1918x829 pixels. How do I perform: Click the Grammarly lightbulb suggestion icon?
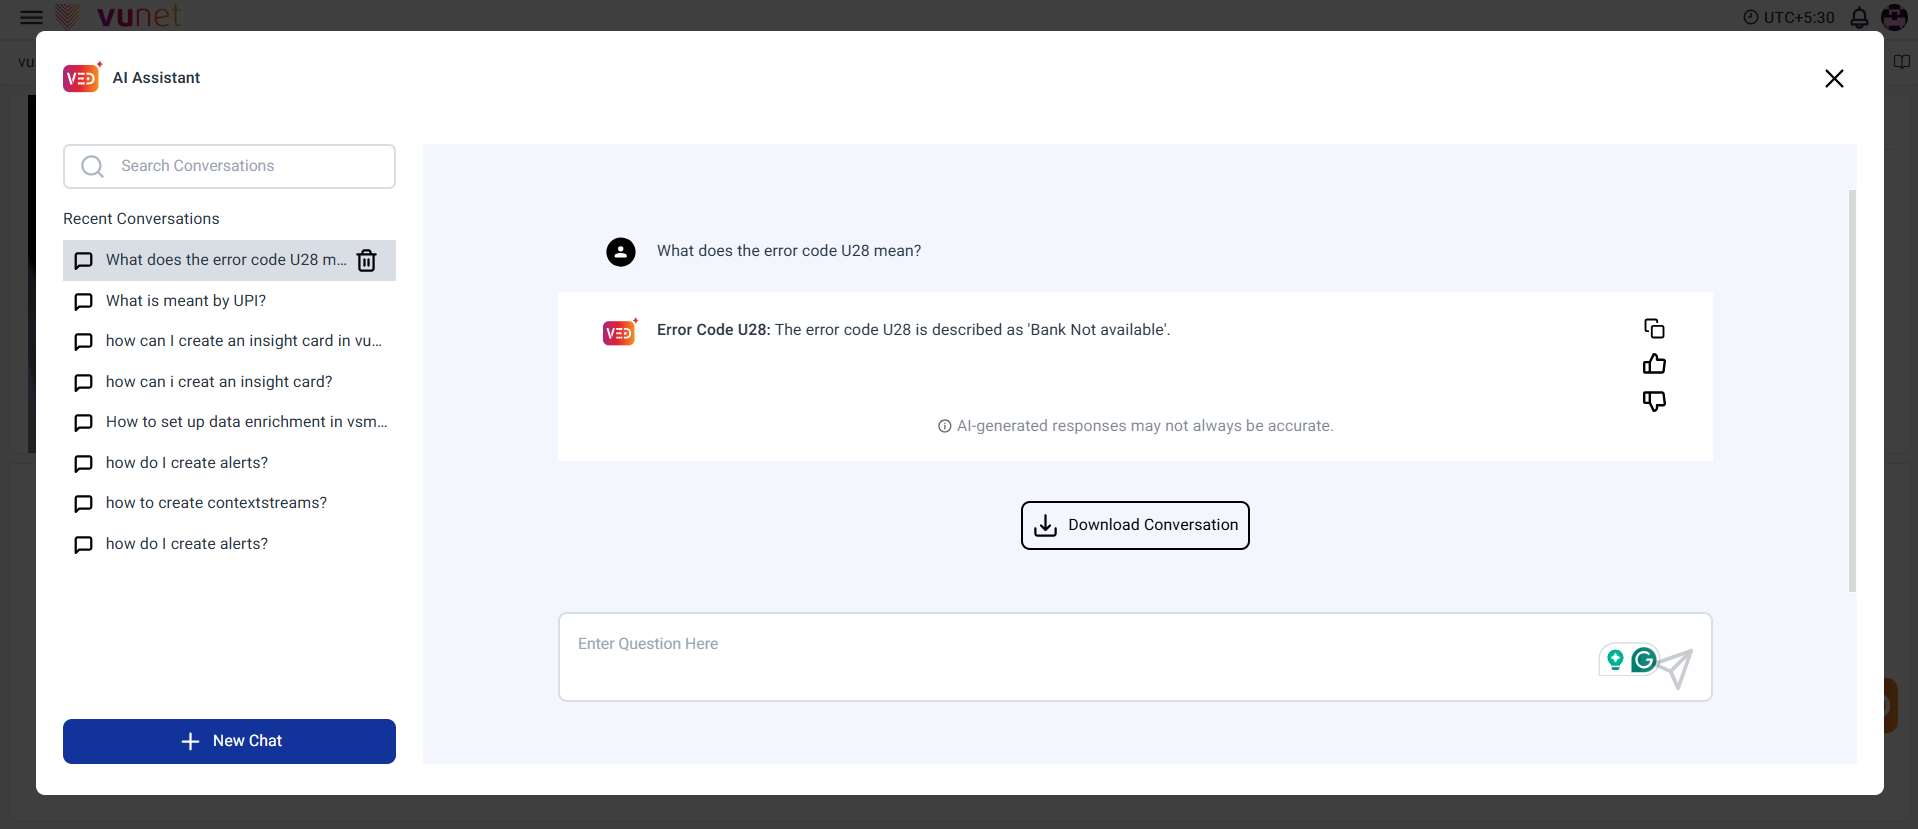click(1615, 660)
